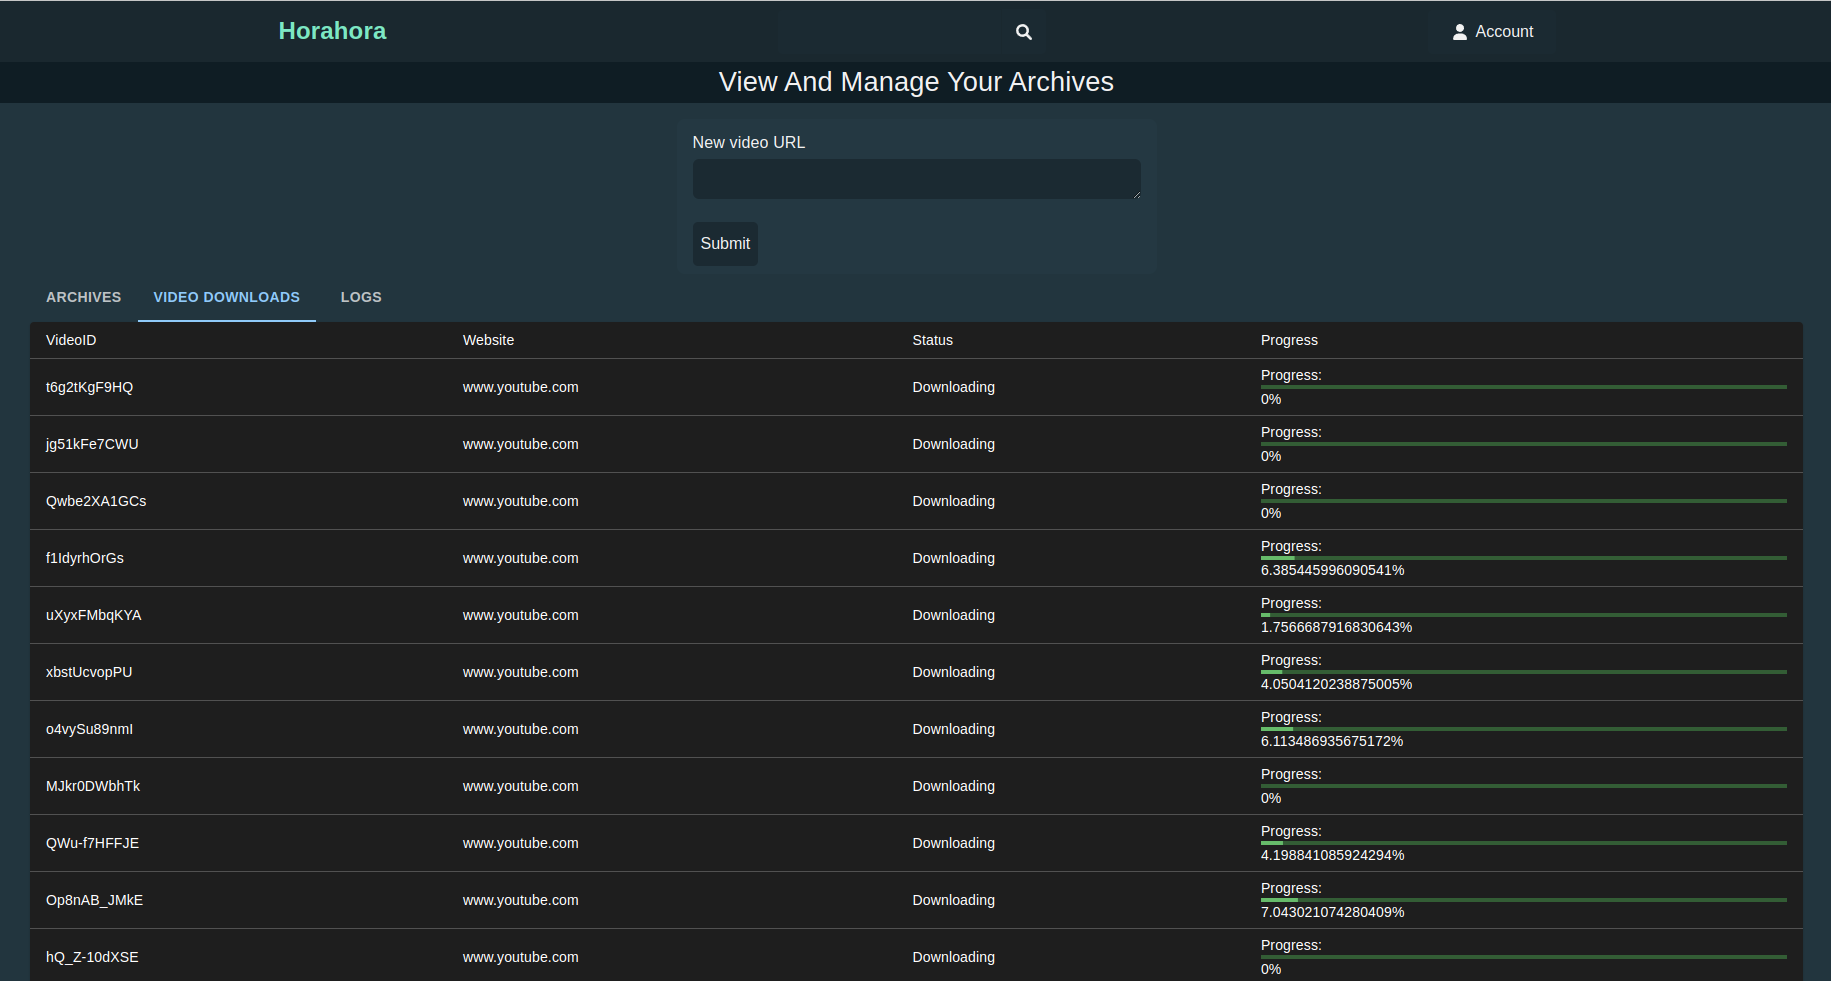
Task: Select video ID jg51kFe7CWU
Action: point(92,444)
